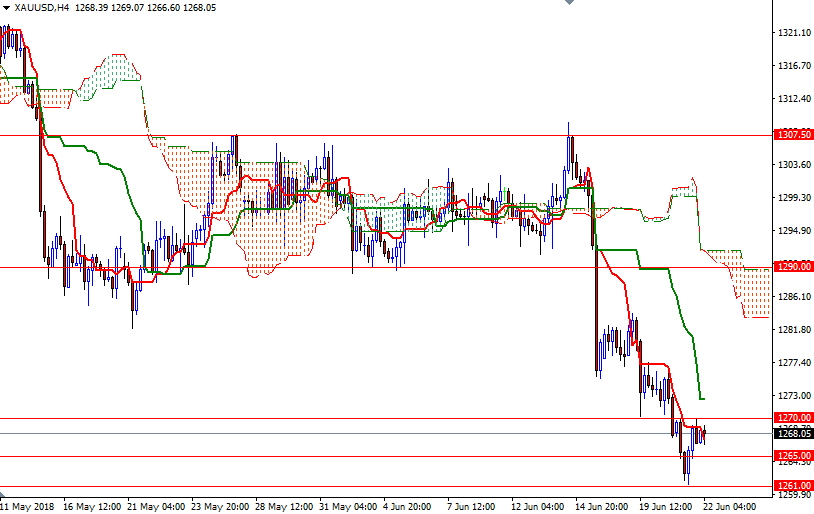Viewport: 814px width, 514px height.
Task: Click the black 1268.05 current price tag
Action: coord(793,433)
